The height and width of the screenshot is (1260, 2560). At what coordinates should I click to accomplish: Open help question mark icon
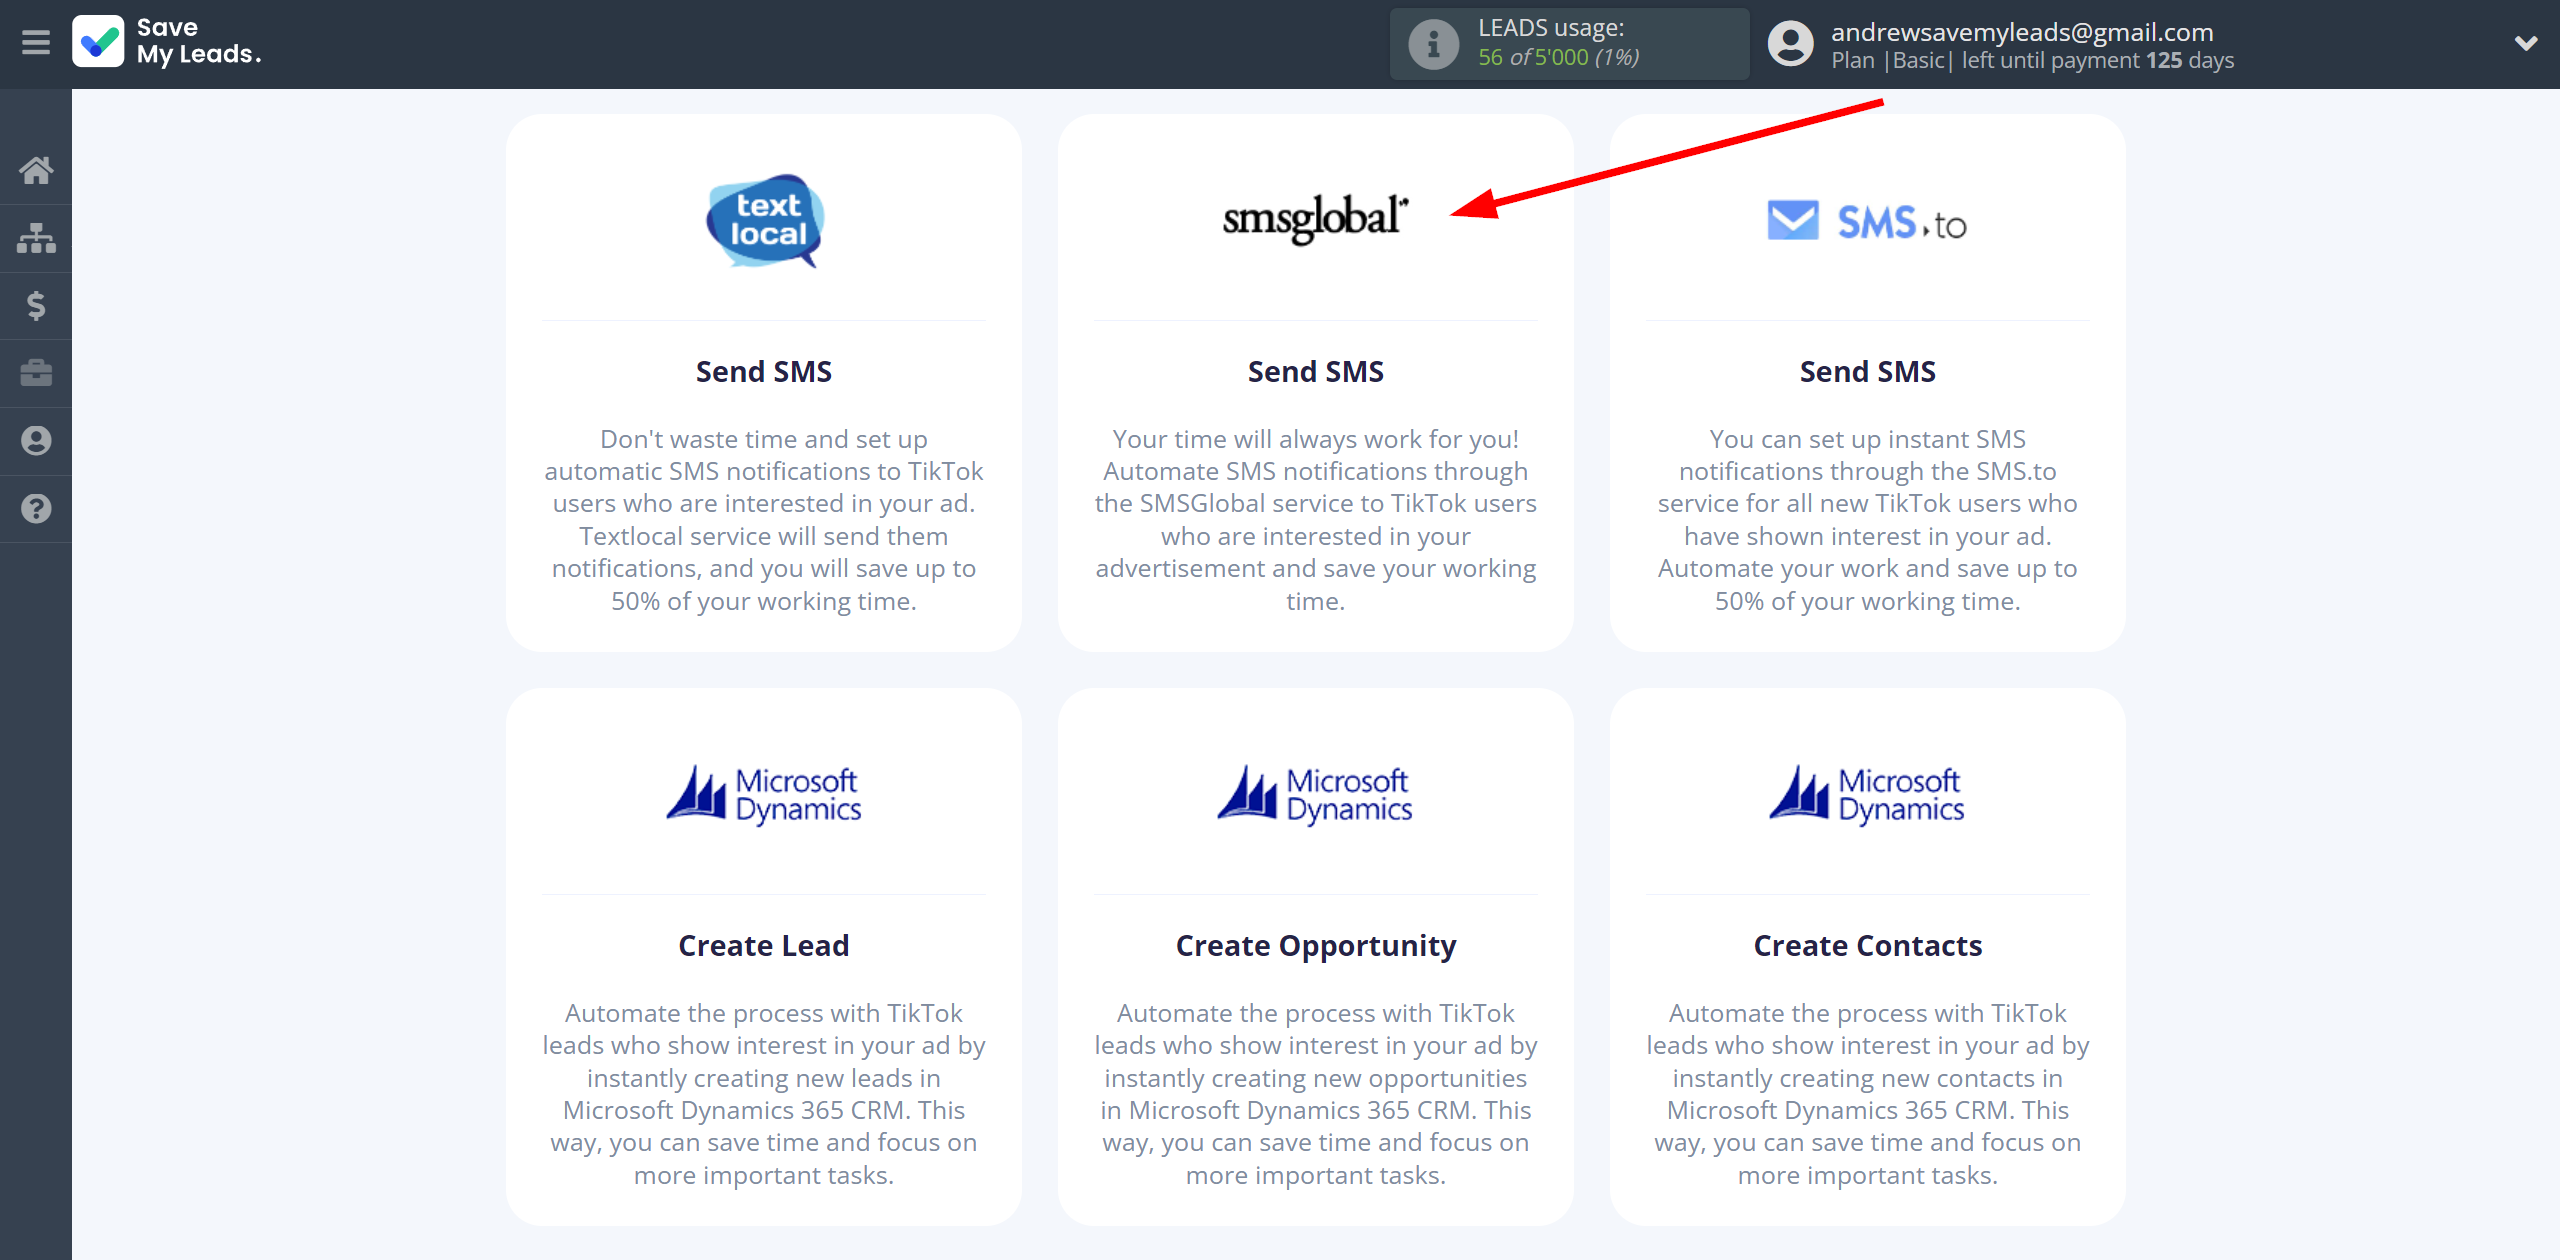(x=36, y=509)
